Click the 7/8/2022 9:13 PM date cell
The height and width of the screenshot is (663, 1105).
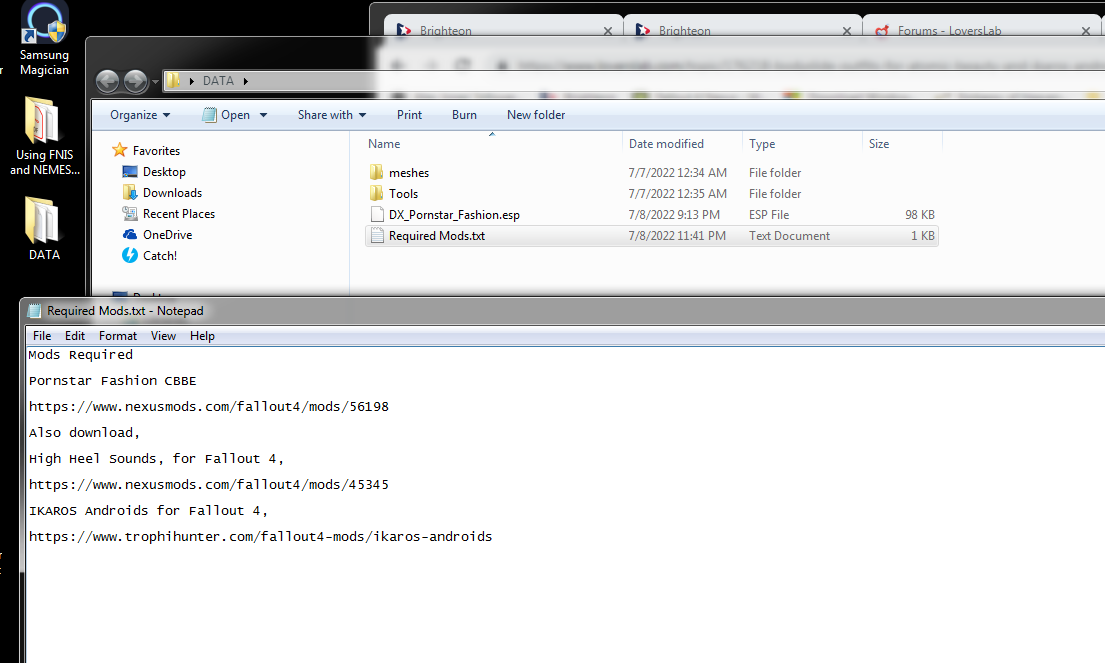(674, 215)
